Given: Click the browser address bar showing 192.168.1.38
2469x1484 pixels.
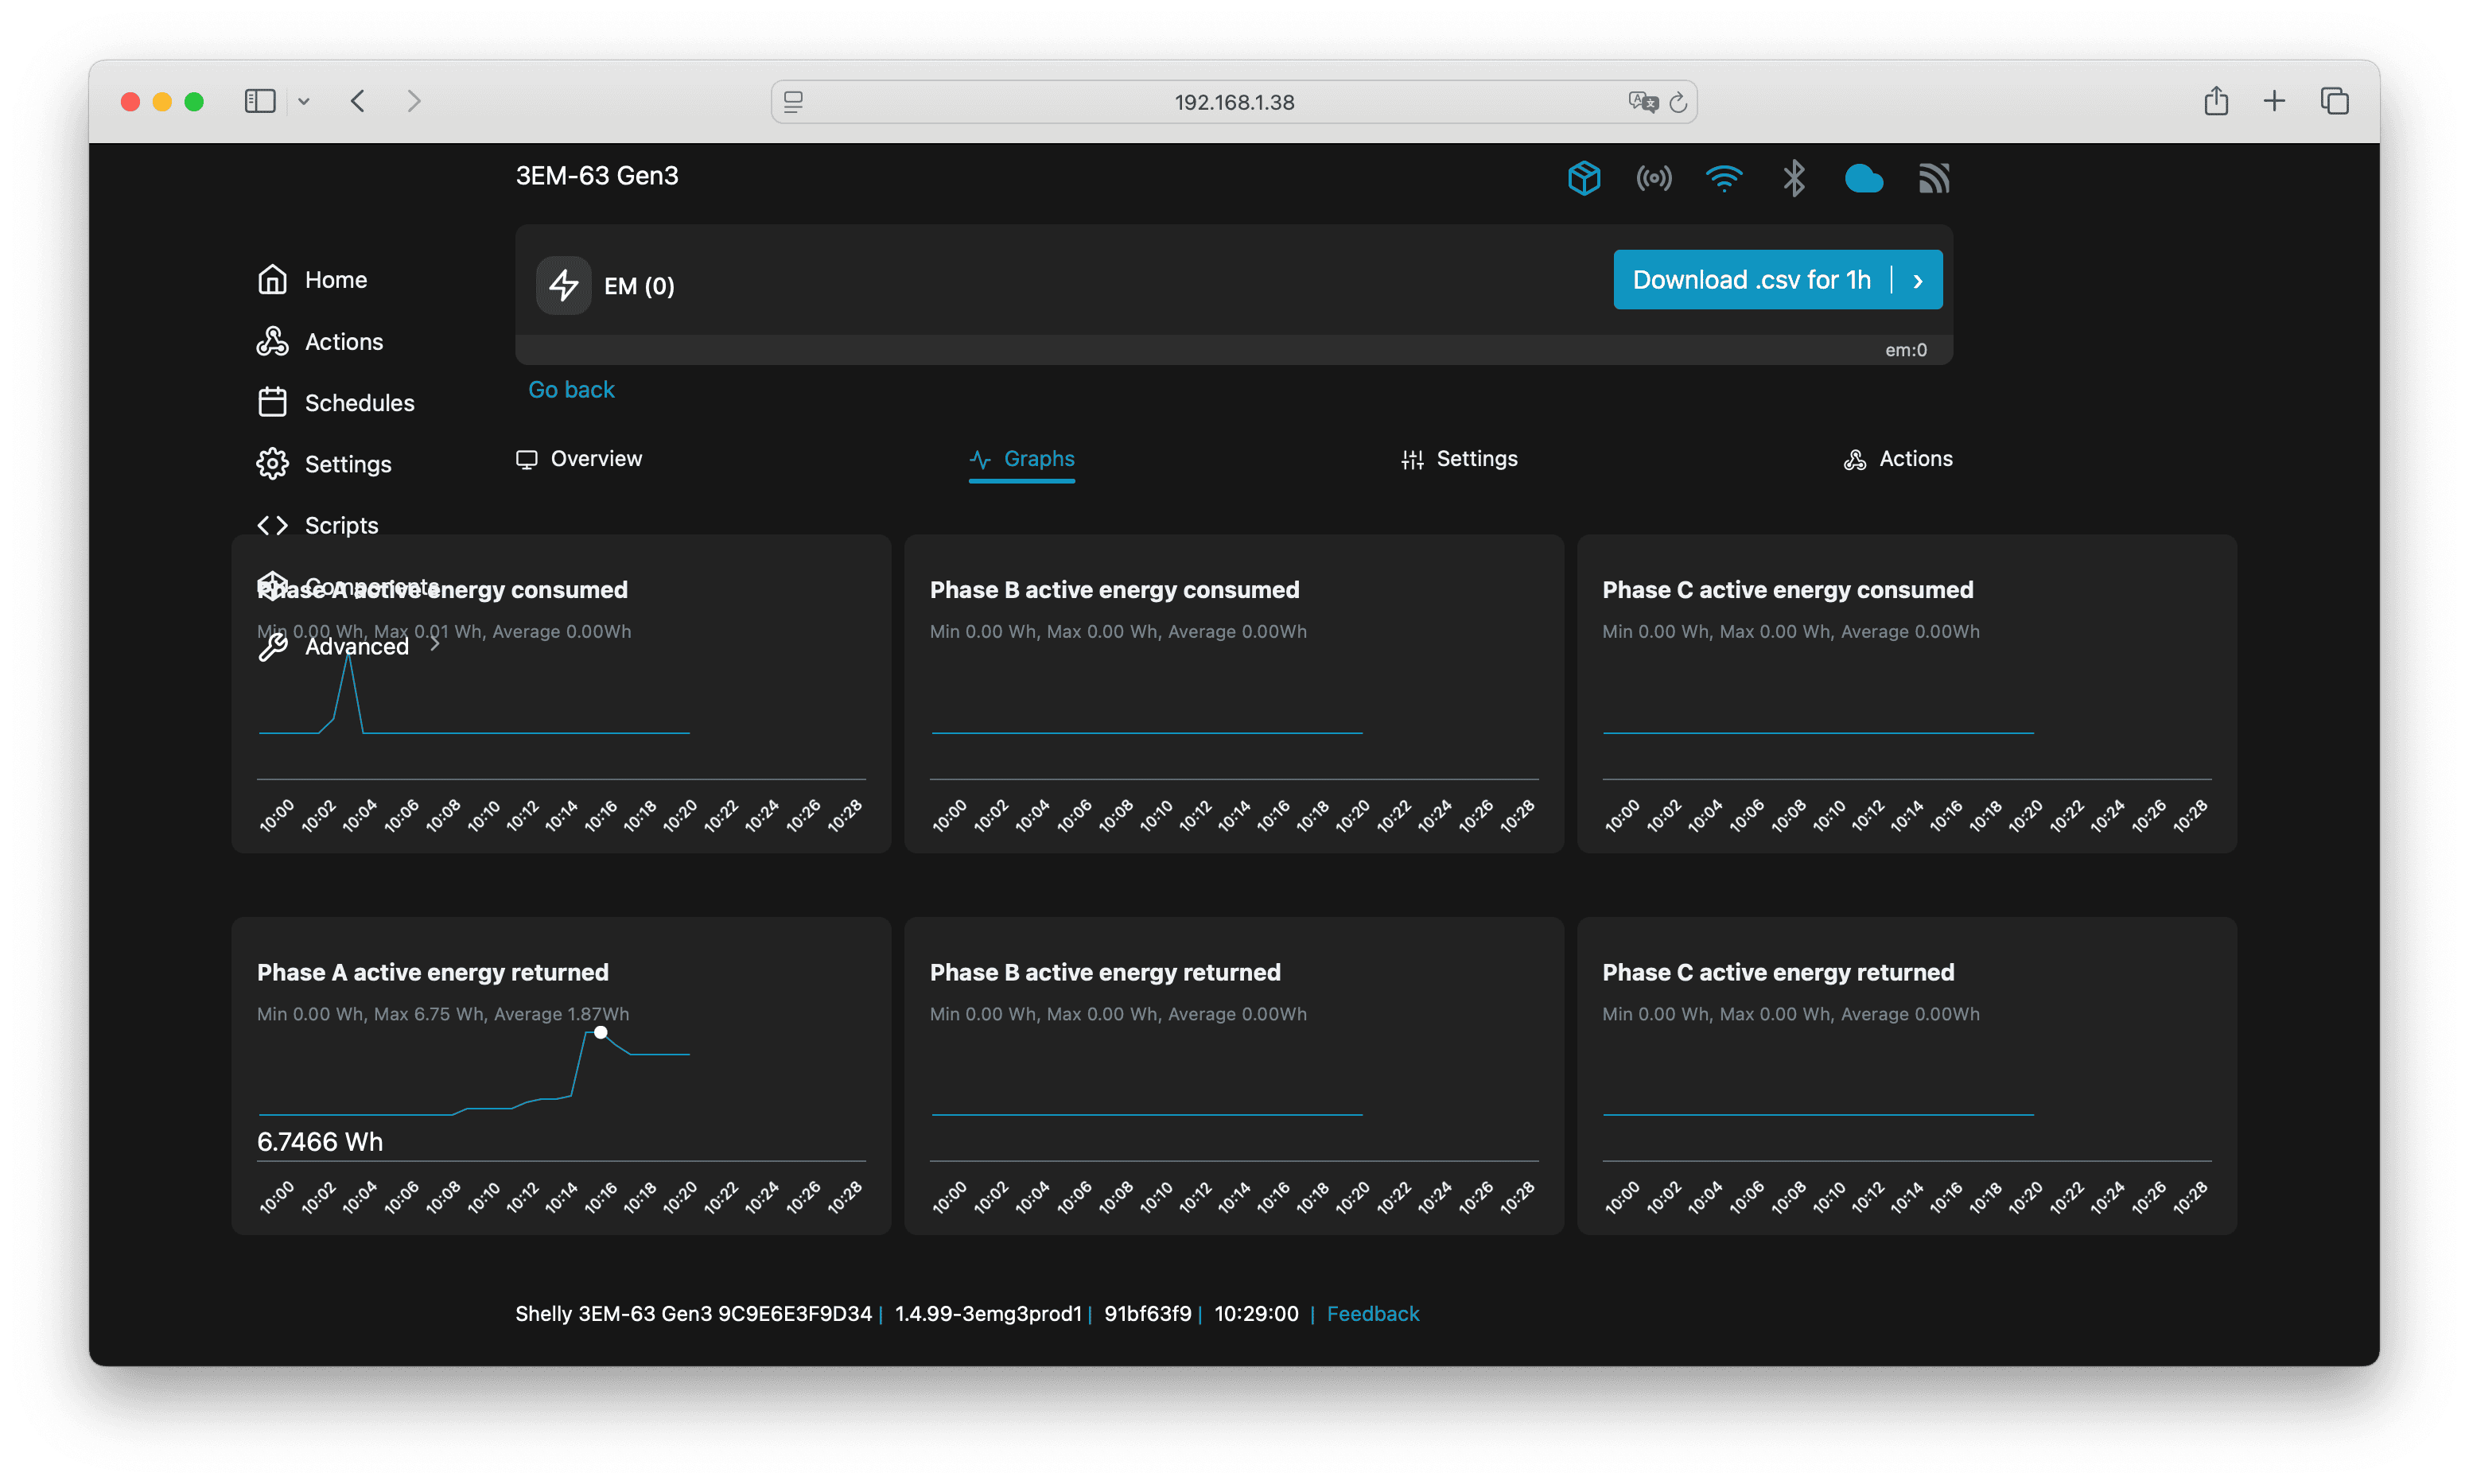Looking at the screenshot, I should (x=1234, y=102).
